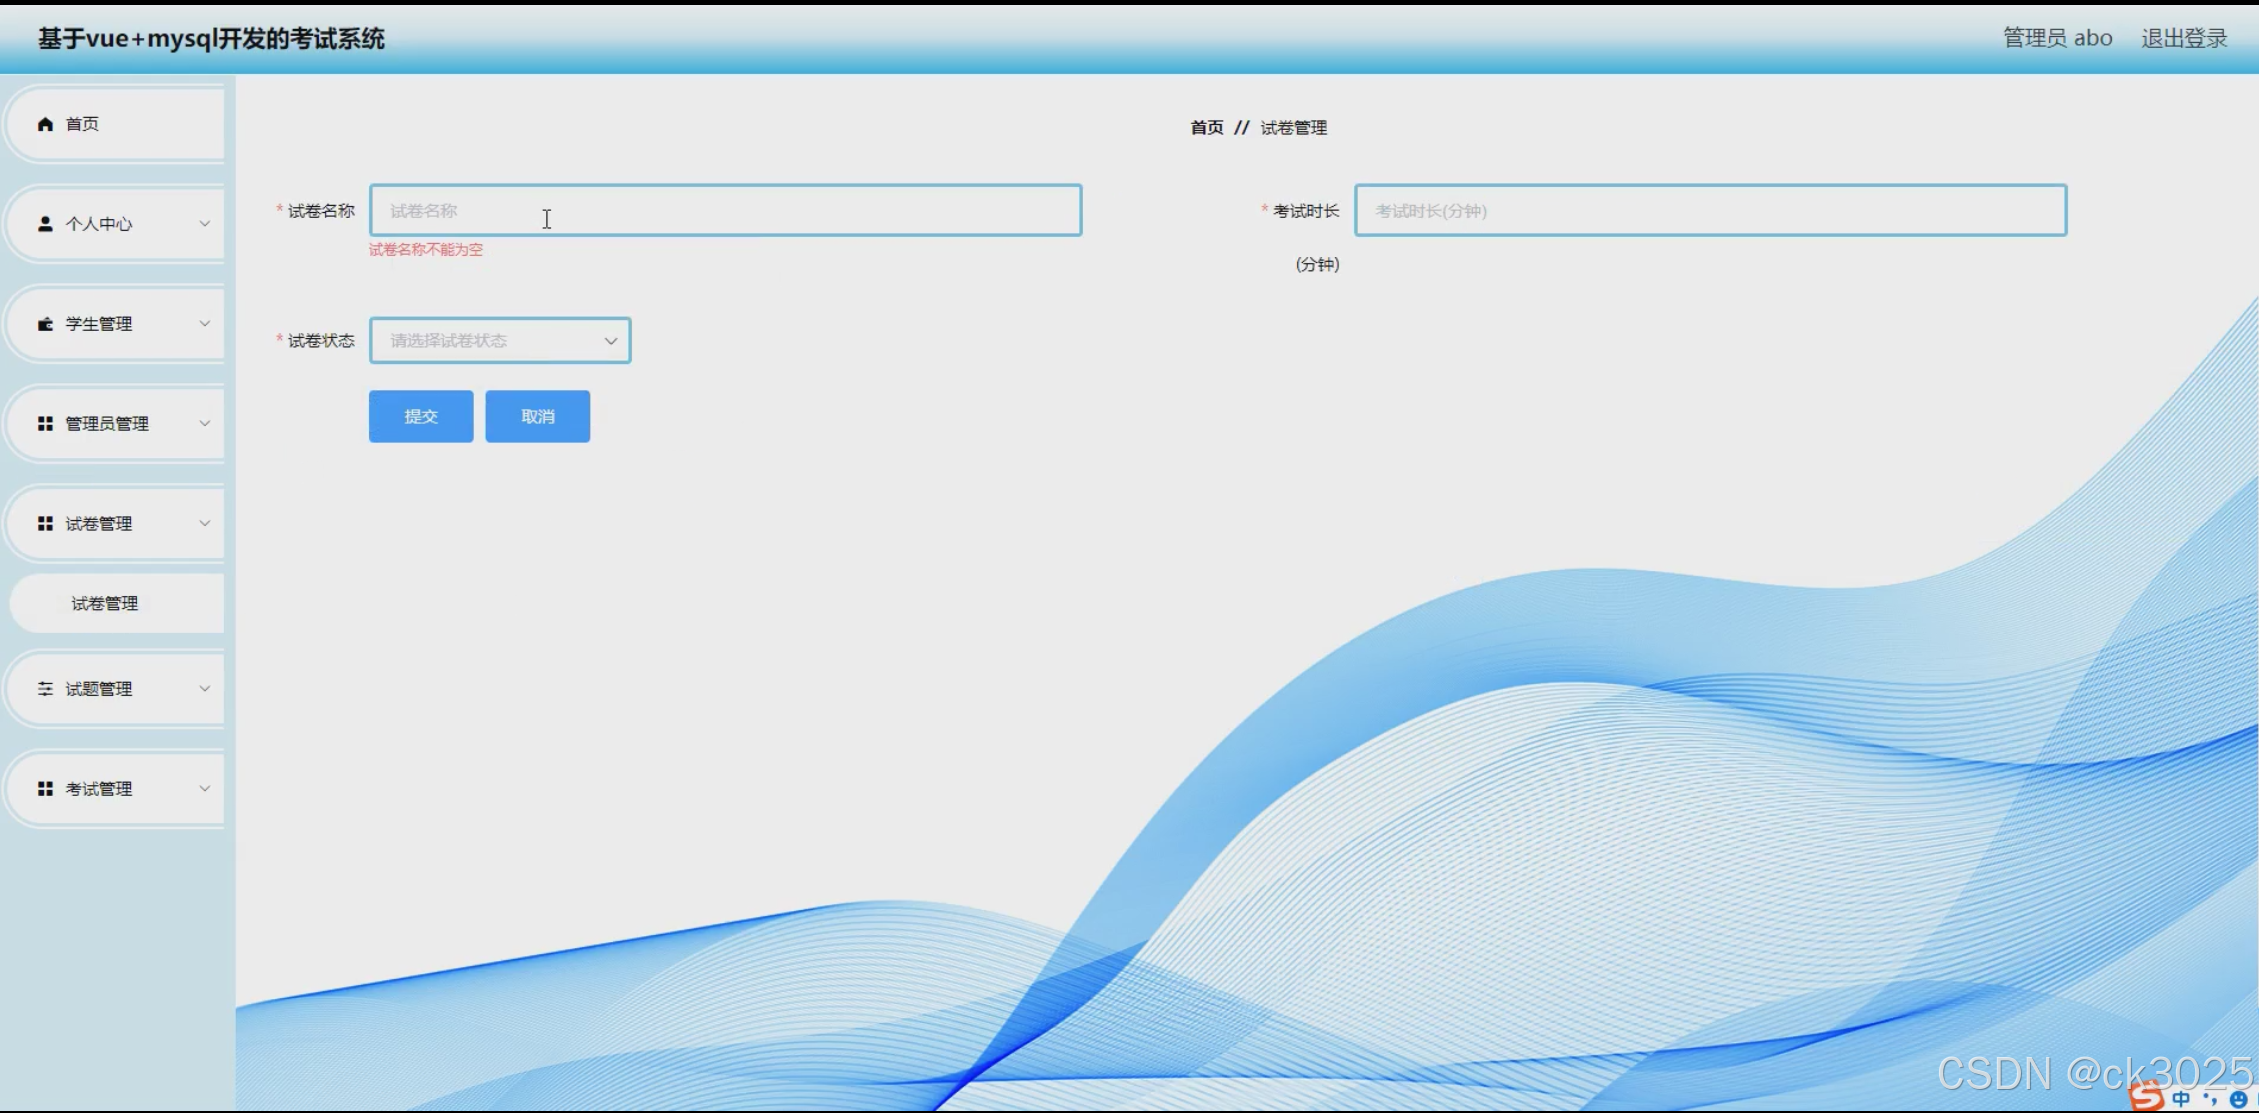This screenshot has width=2259, height=1113.
Task: Click the 考试管理 grid icon
Action: [x=45, y=789]
